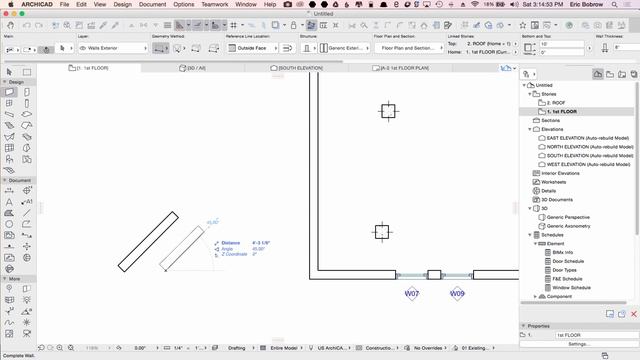
Task: Expand the Component folder in navigator
Action: click(x=535, y=297)
